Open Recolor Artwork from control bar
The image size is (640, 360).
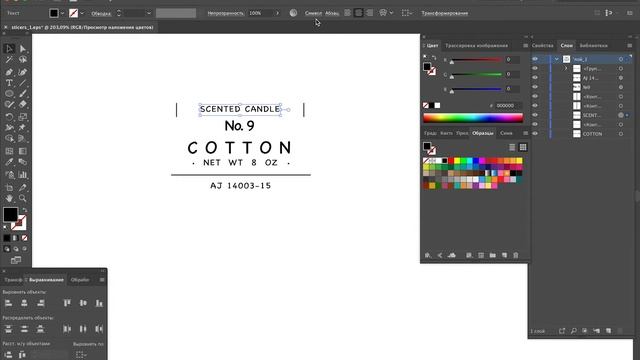coord(293,13)
